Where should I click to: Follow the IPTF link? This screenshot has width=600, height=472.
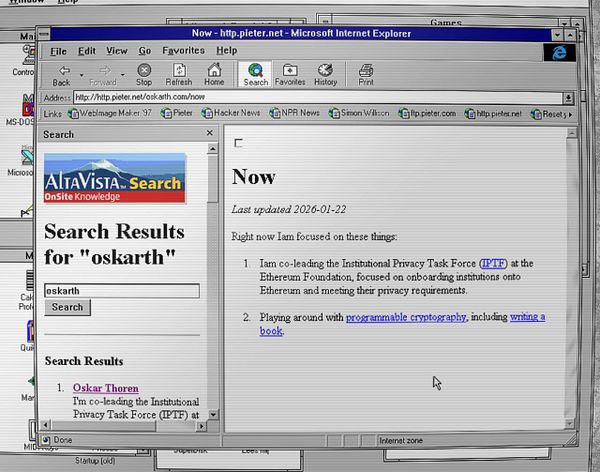click(x=493, y=263)
